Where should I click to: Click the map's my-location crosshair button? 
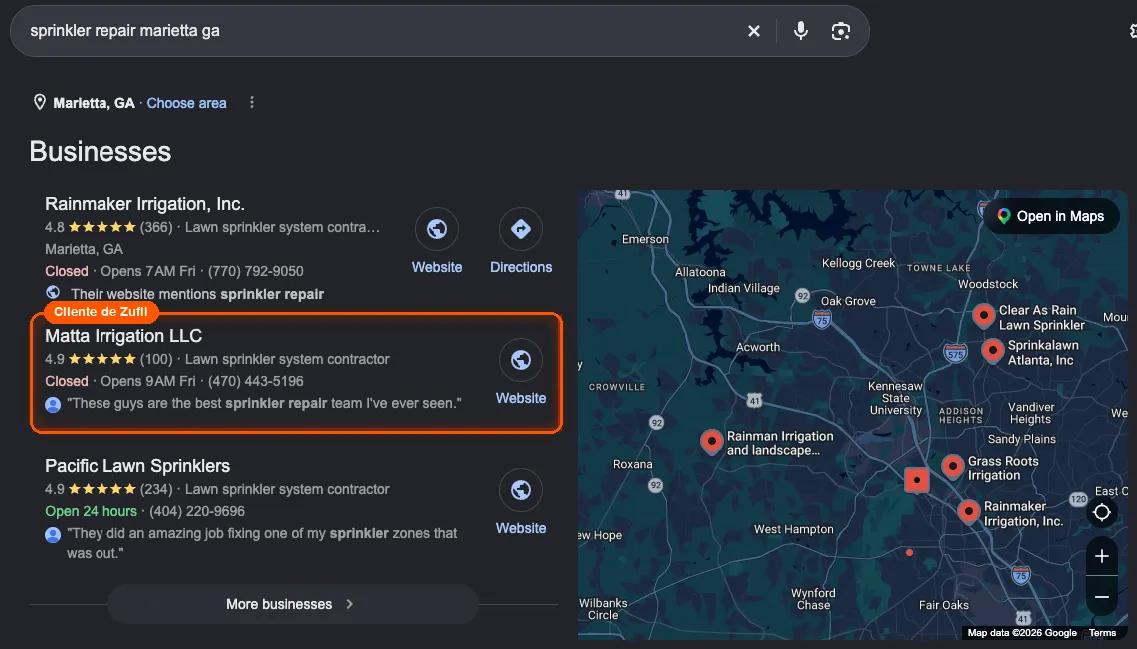(x=1101, y=512)
